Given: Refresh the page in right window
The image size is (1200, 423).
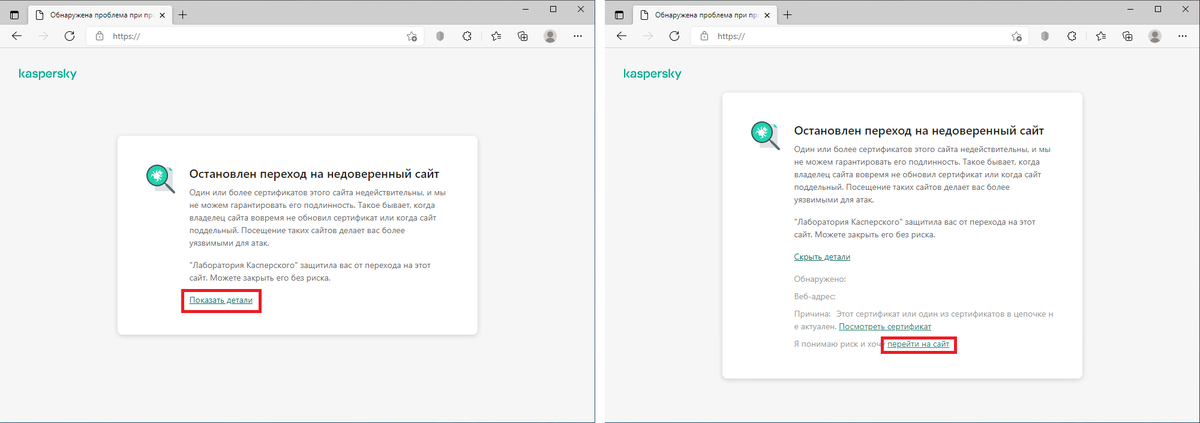Looking at the screenshot, I should pos(673,36).
